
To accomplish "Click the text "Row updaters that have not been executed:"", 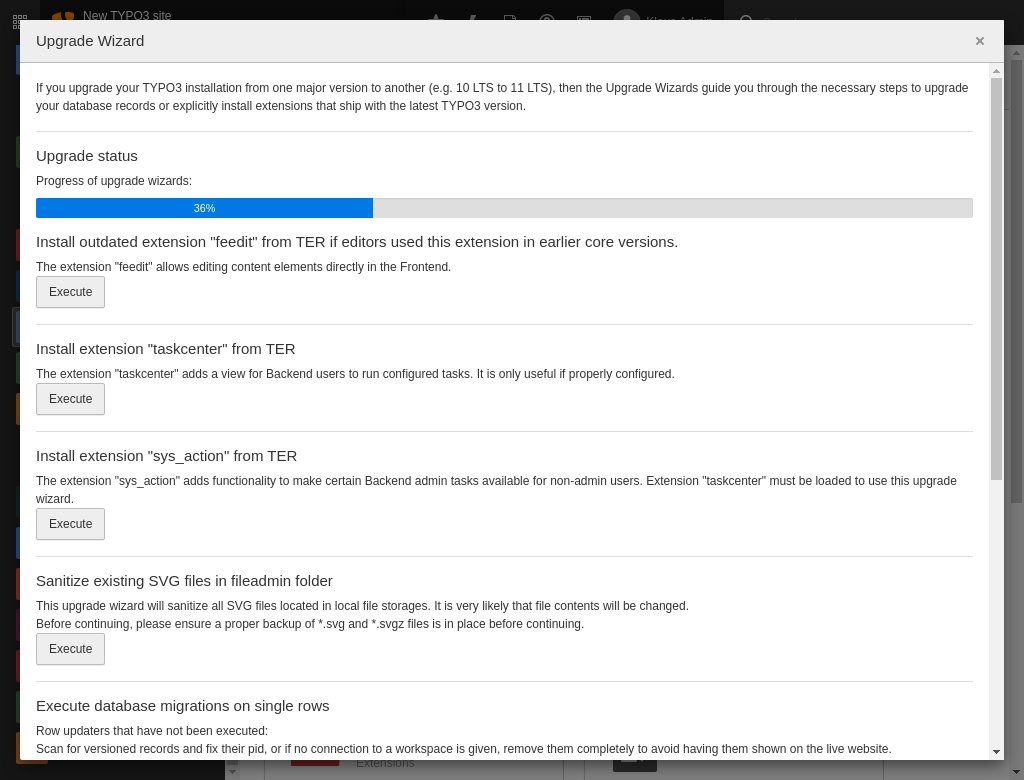I will point(152,731).
